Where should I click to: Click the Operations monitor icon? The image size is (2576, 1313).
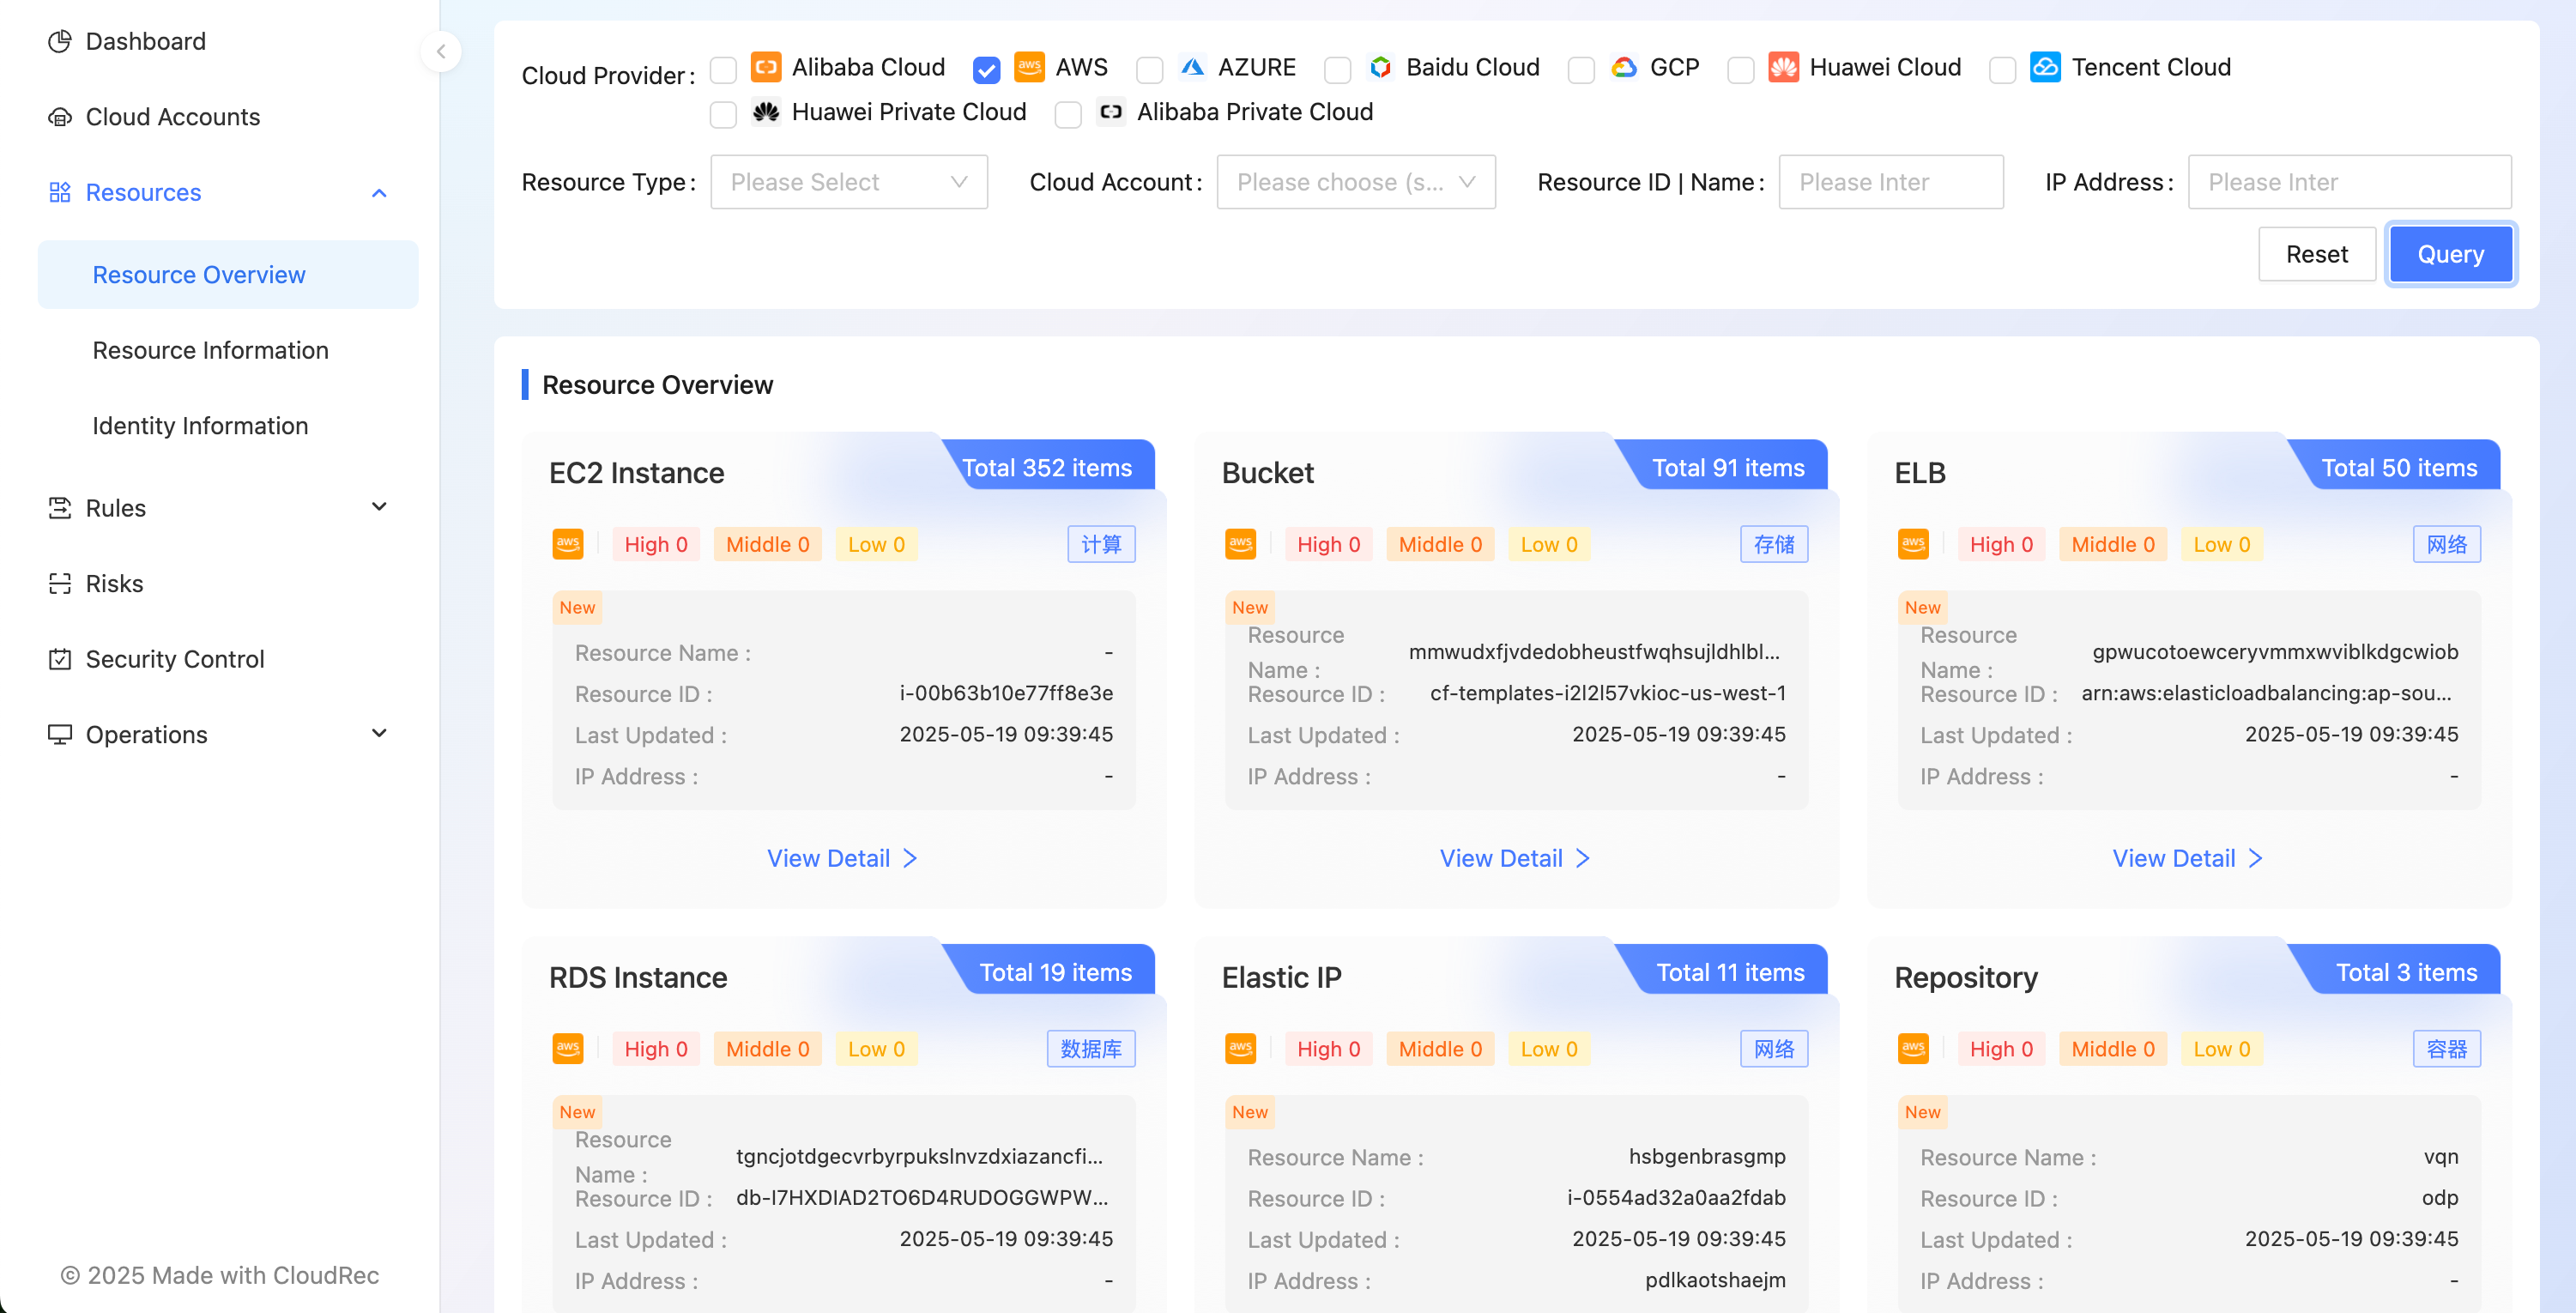[x=60, y=734]
